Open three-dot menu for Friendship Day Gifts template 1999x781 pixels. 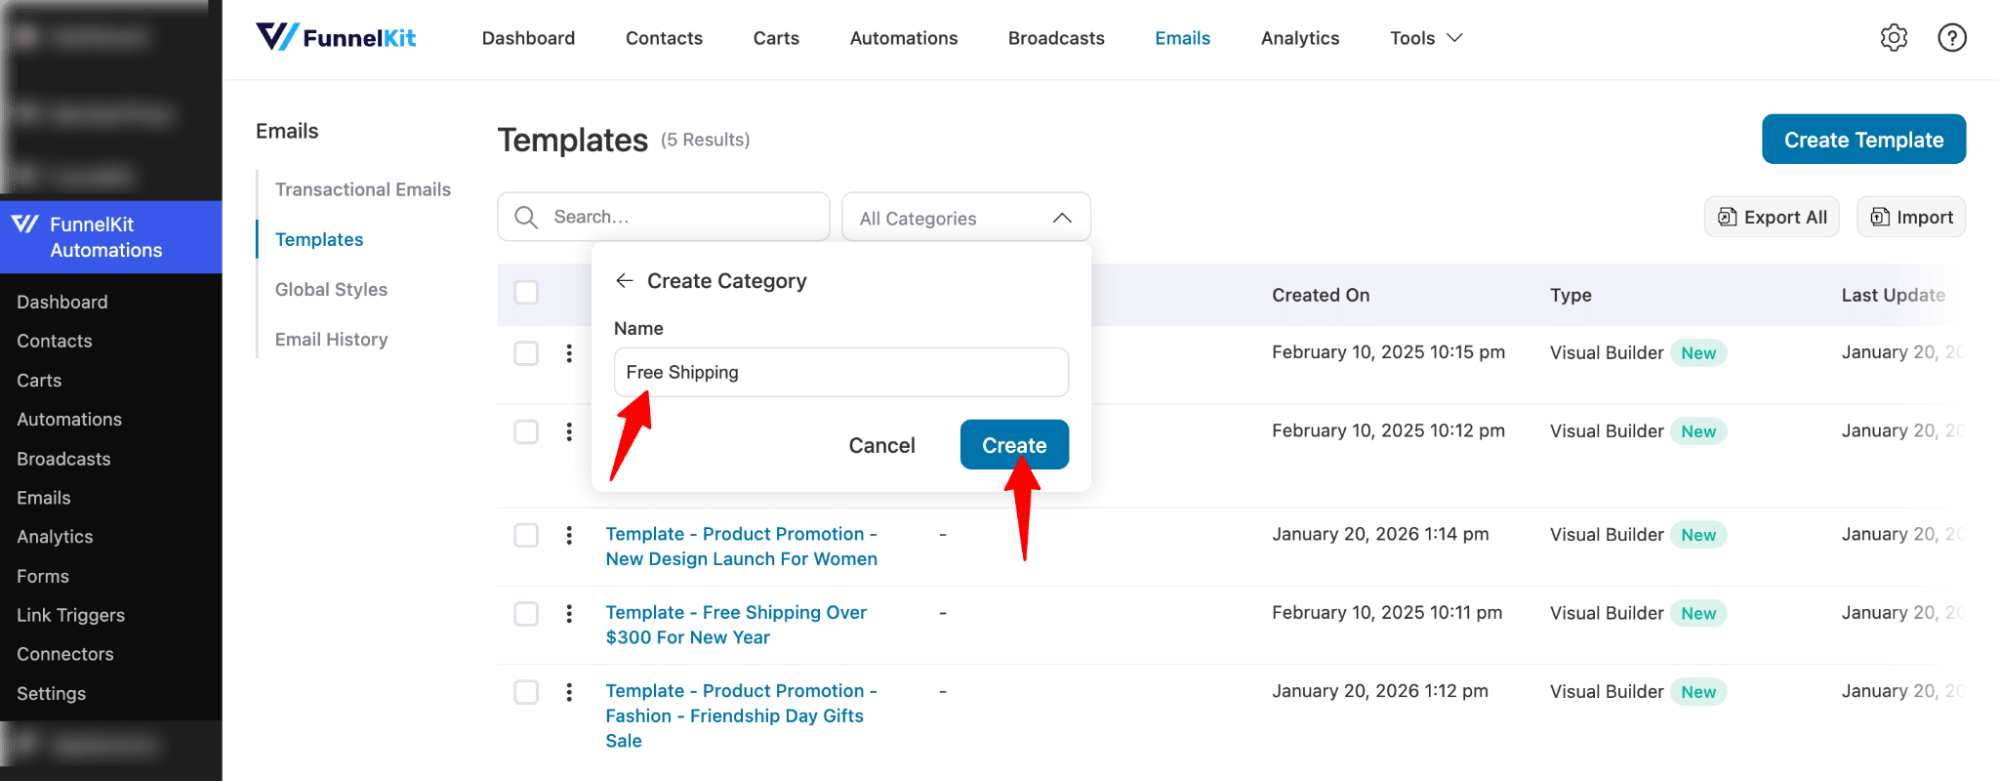[x=569, y=692]
